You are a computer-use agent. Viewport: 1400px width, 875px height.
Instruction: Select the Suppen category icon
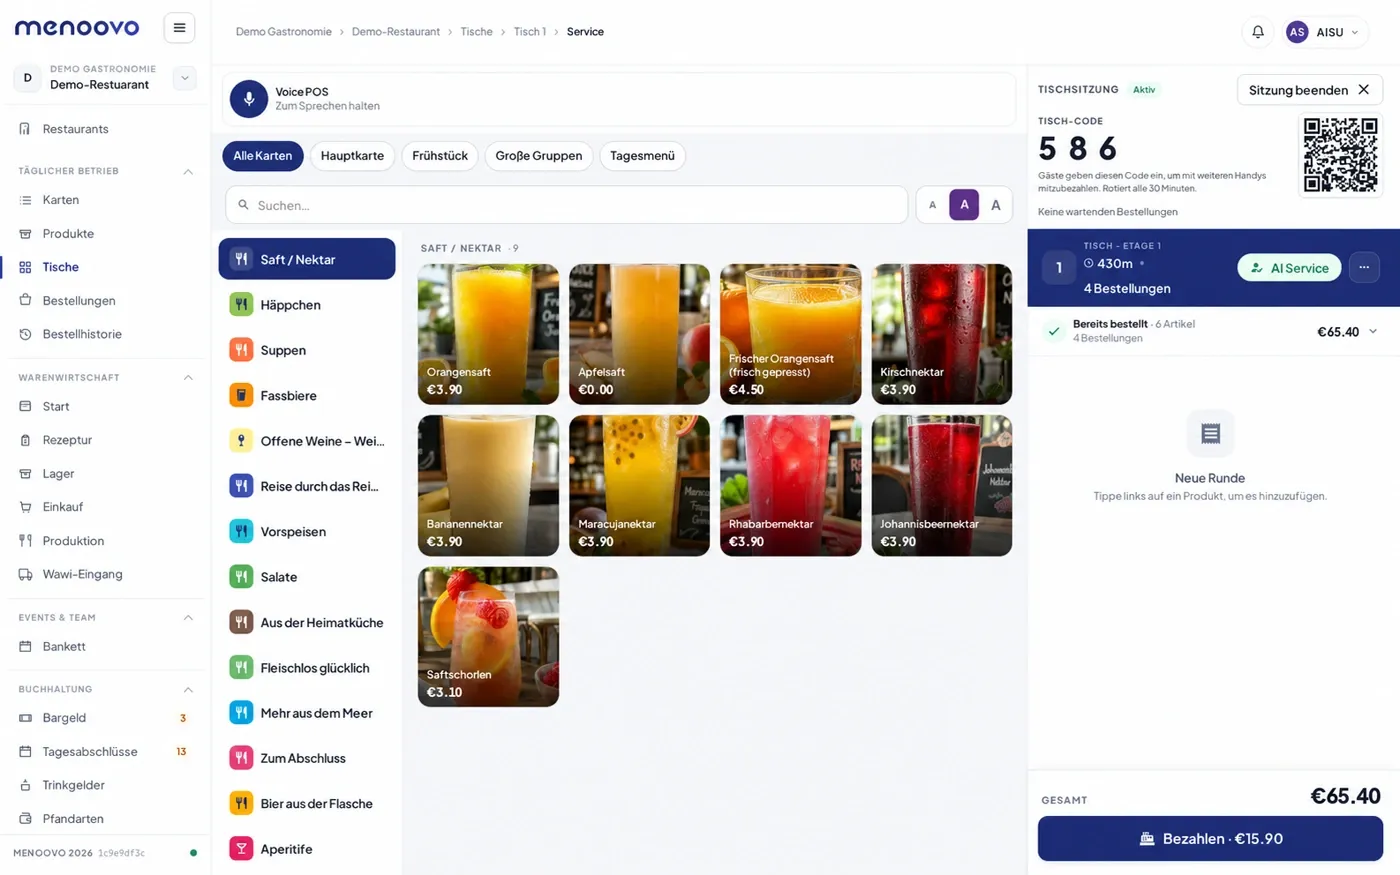241,350
